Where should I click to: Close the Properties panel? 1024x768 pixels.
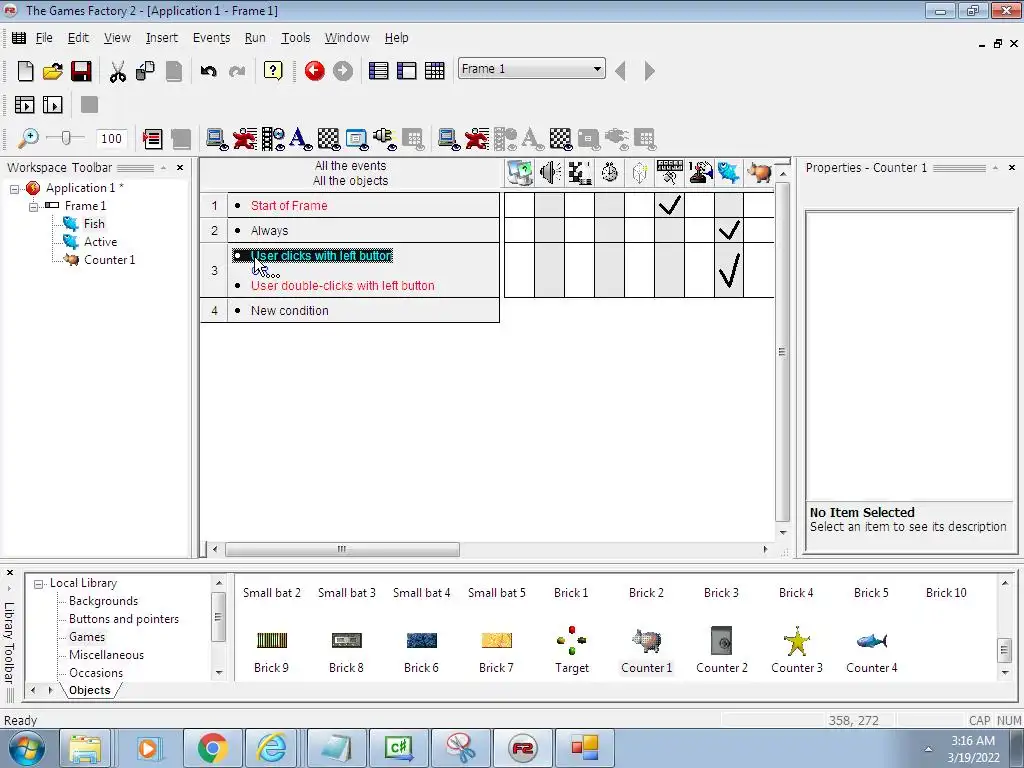coord(1012,168)
